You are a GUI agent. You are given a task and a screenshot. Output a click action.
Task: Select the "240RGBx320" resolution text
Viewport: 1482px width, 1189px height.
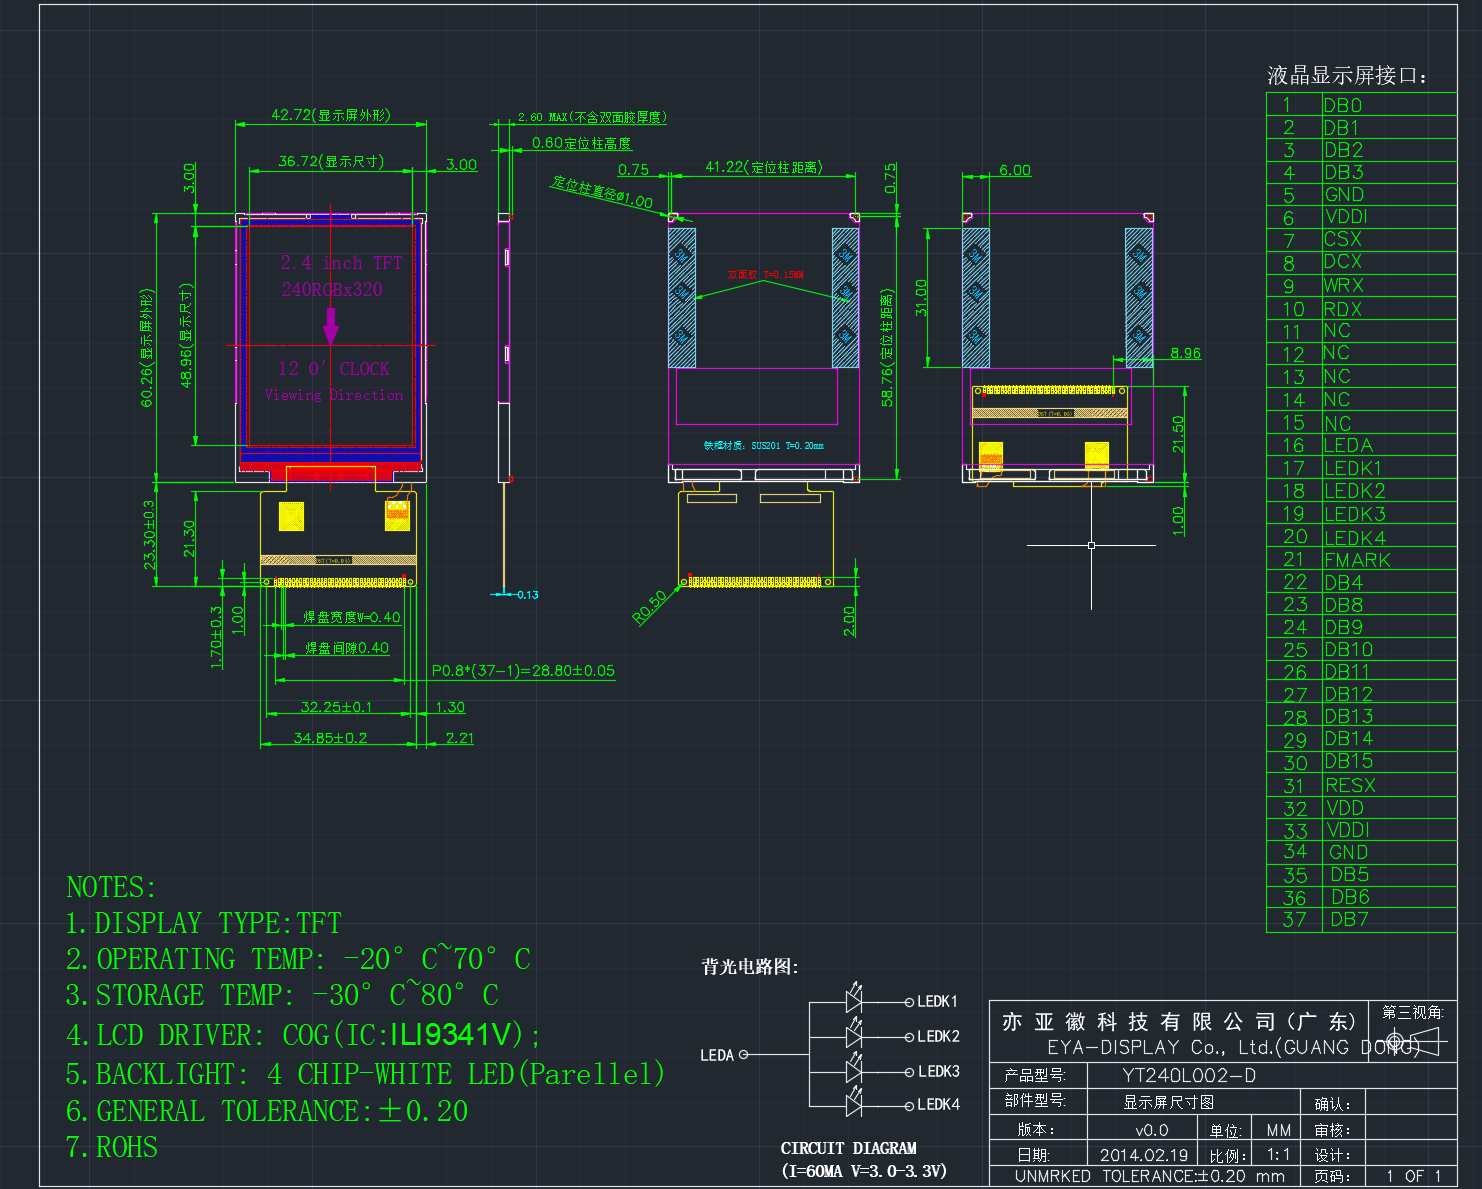click(332, 289)
